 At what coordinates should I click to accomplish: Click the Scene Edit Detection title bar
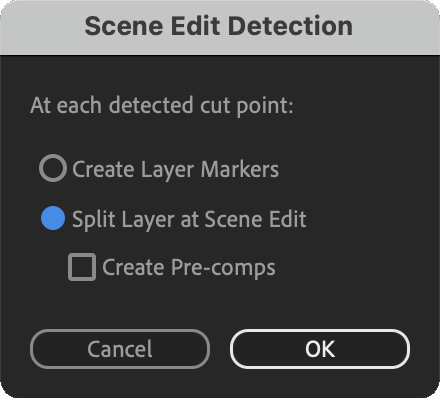tap(220, 27)
